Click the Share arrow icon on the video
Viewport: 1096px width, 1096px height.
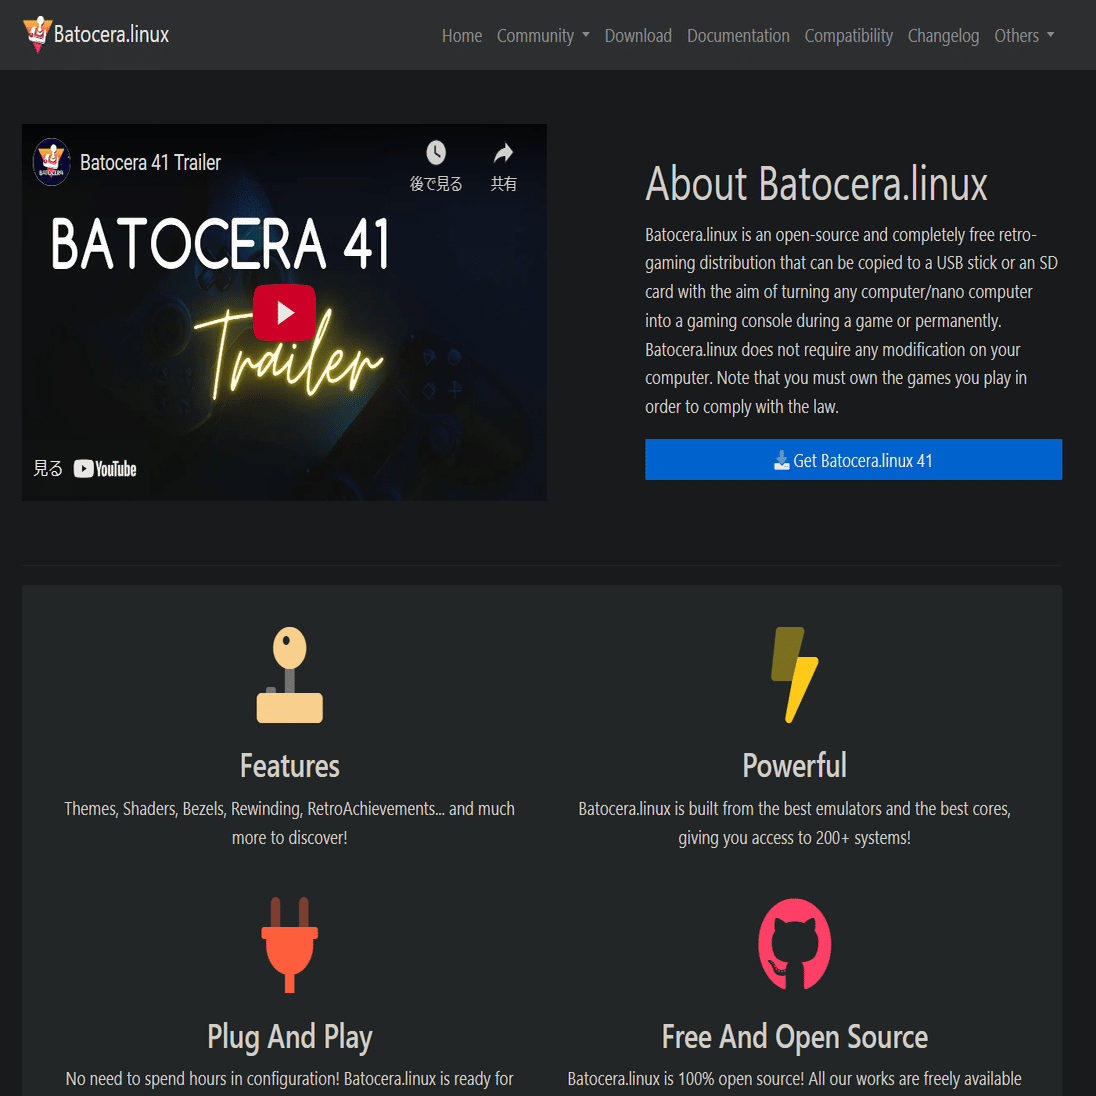point(503,152)
